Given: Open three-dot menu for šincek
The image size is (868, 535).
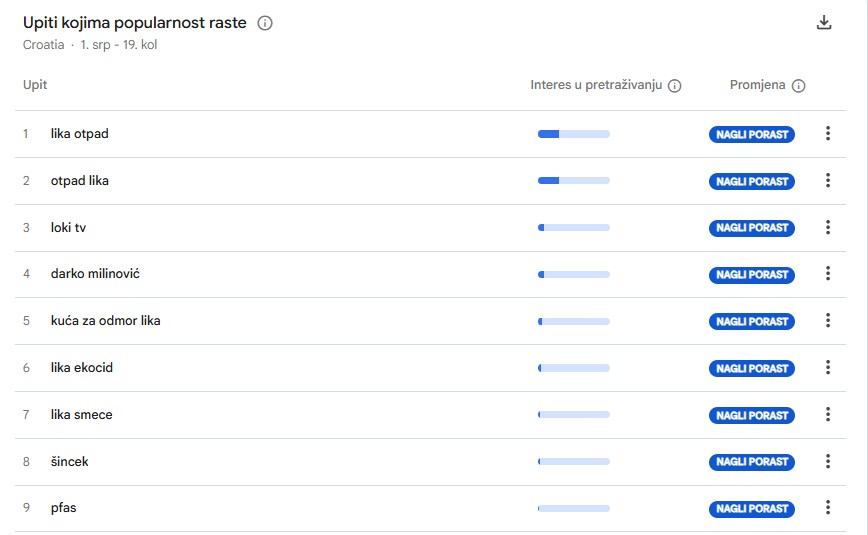Looking at the screenshot, I should [x=828, y=461].
